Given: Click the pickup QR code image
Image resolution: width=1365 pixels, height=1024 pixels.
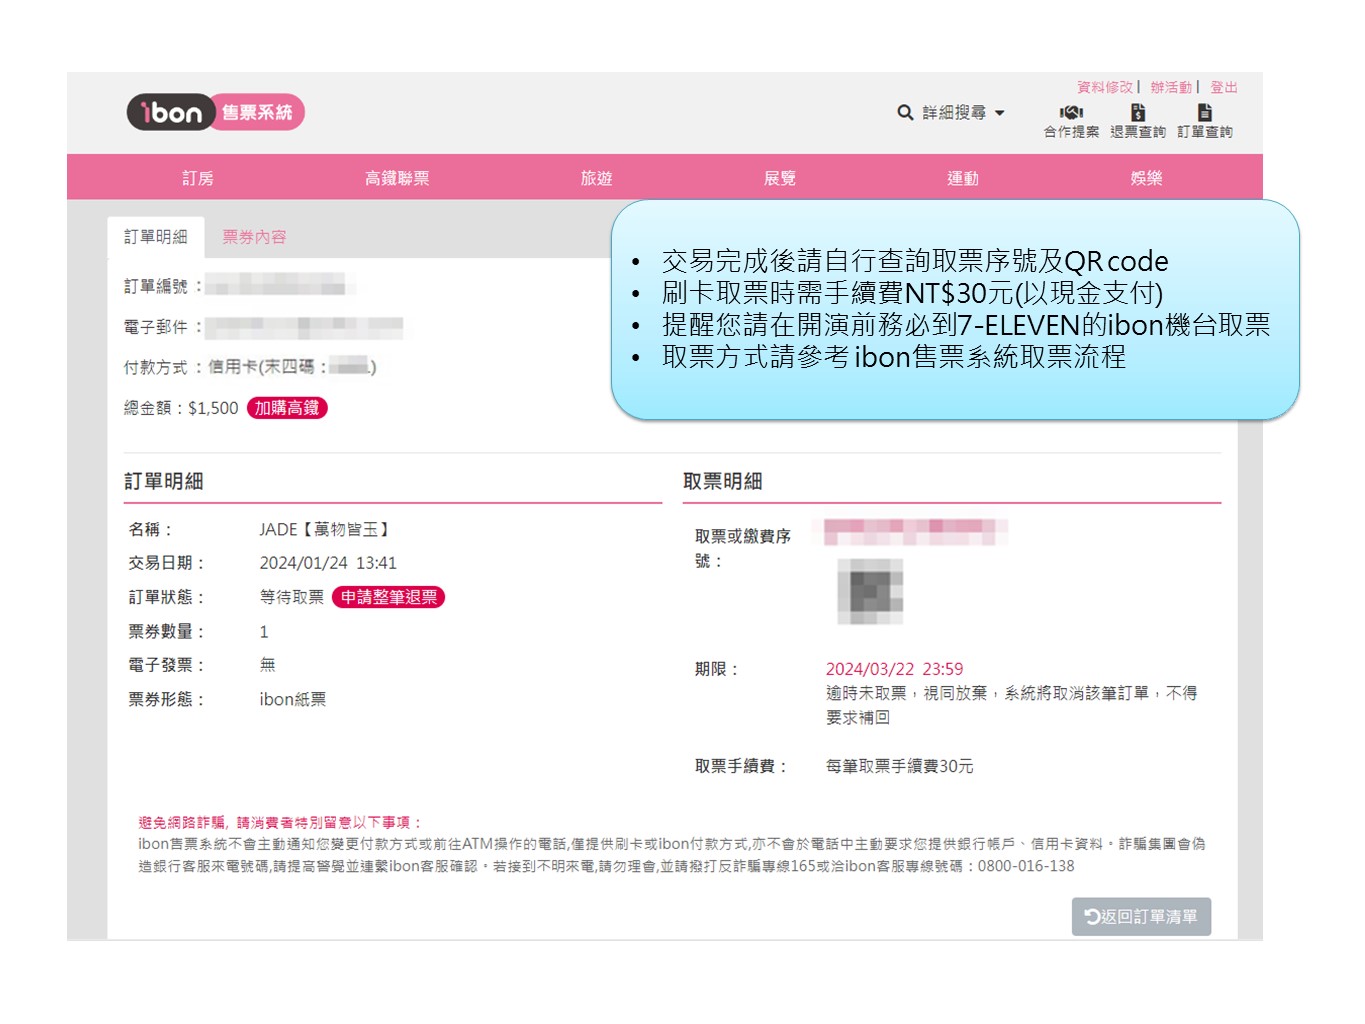Looking at the screenshot, I should (x=870, y=591).
